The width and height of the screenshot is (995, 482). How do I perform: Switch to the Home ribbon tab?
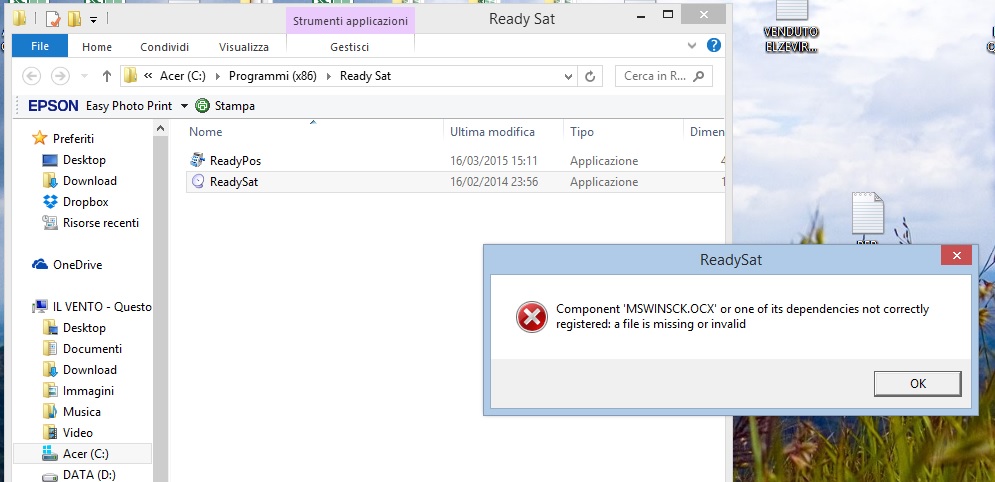(97, 47)
